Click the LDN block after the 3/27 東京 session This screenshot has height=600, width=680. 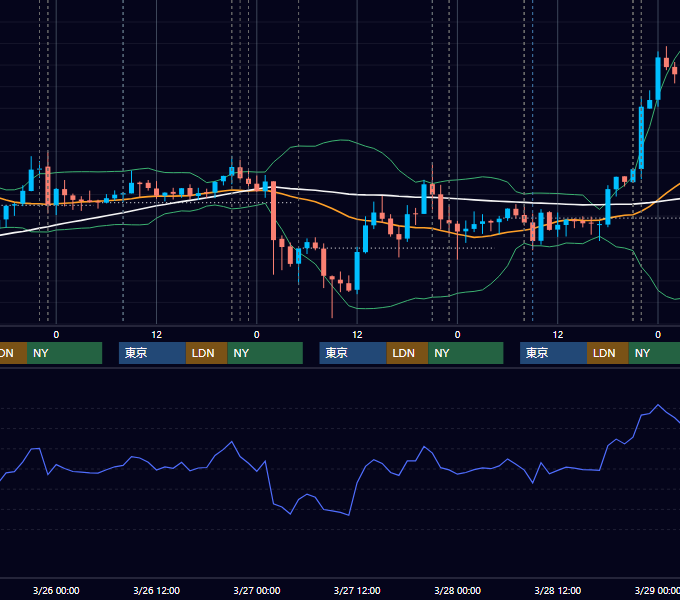[x=407, y=353]
